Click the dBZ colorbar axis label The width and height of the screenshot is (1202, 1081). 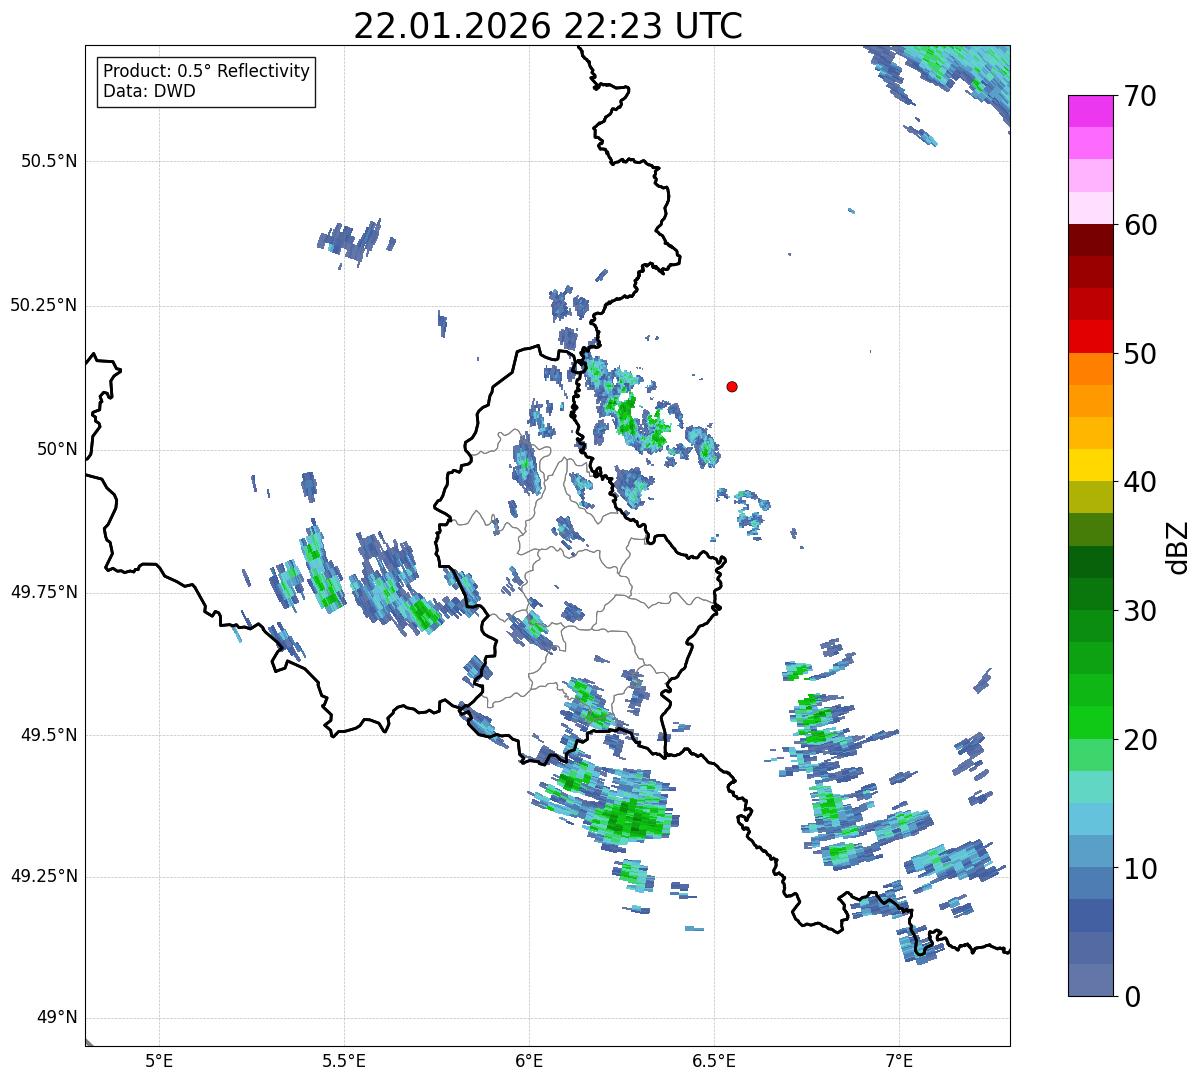(x=1178, y=546)
